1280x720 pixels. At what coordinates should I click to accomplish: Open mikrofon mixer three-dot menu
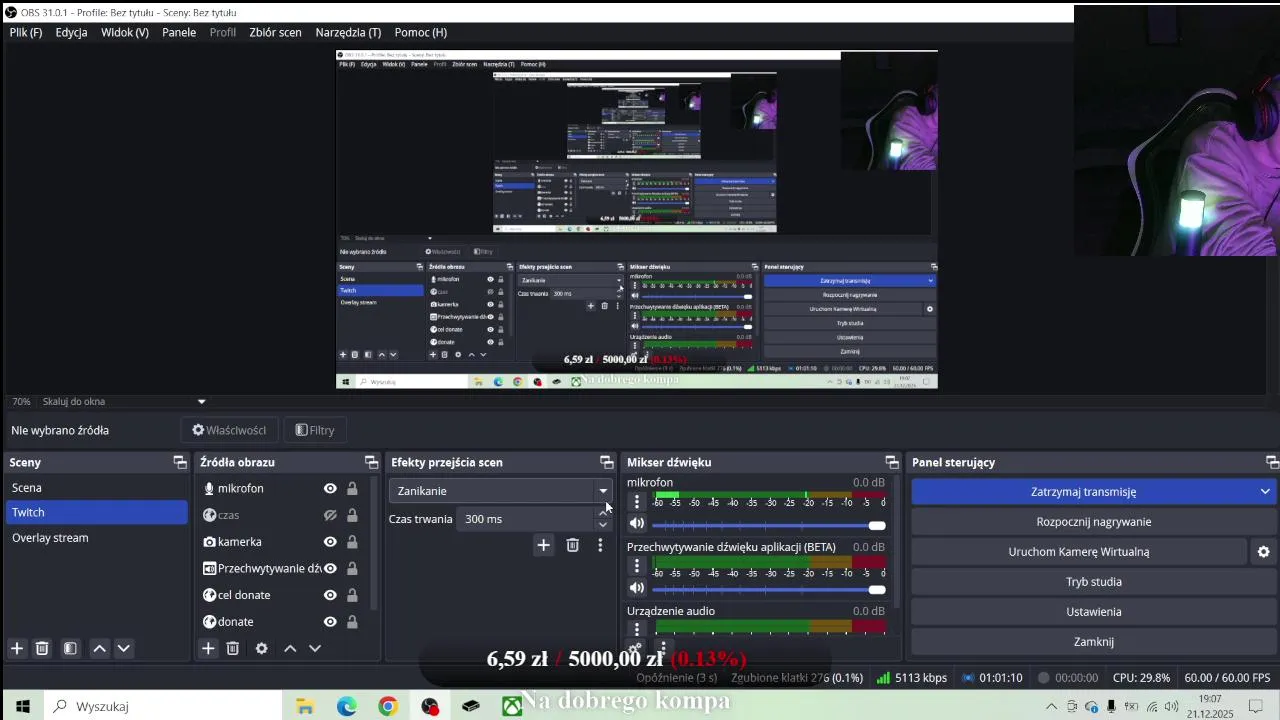pos(637,502)
